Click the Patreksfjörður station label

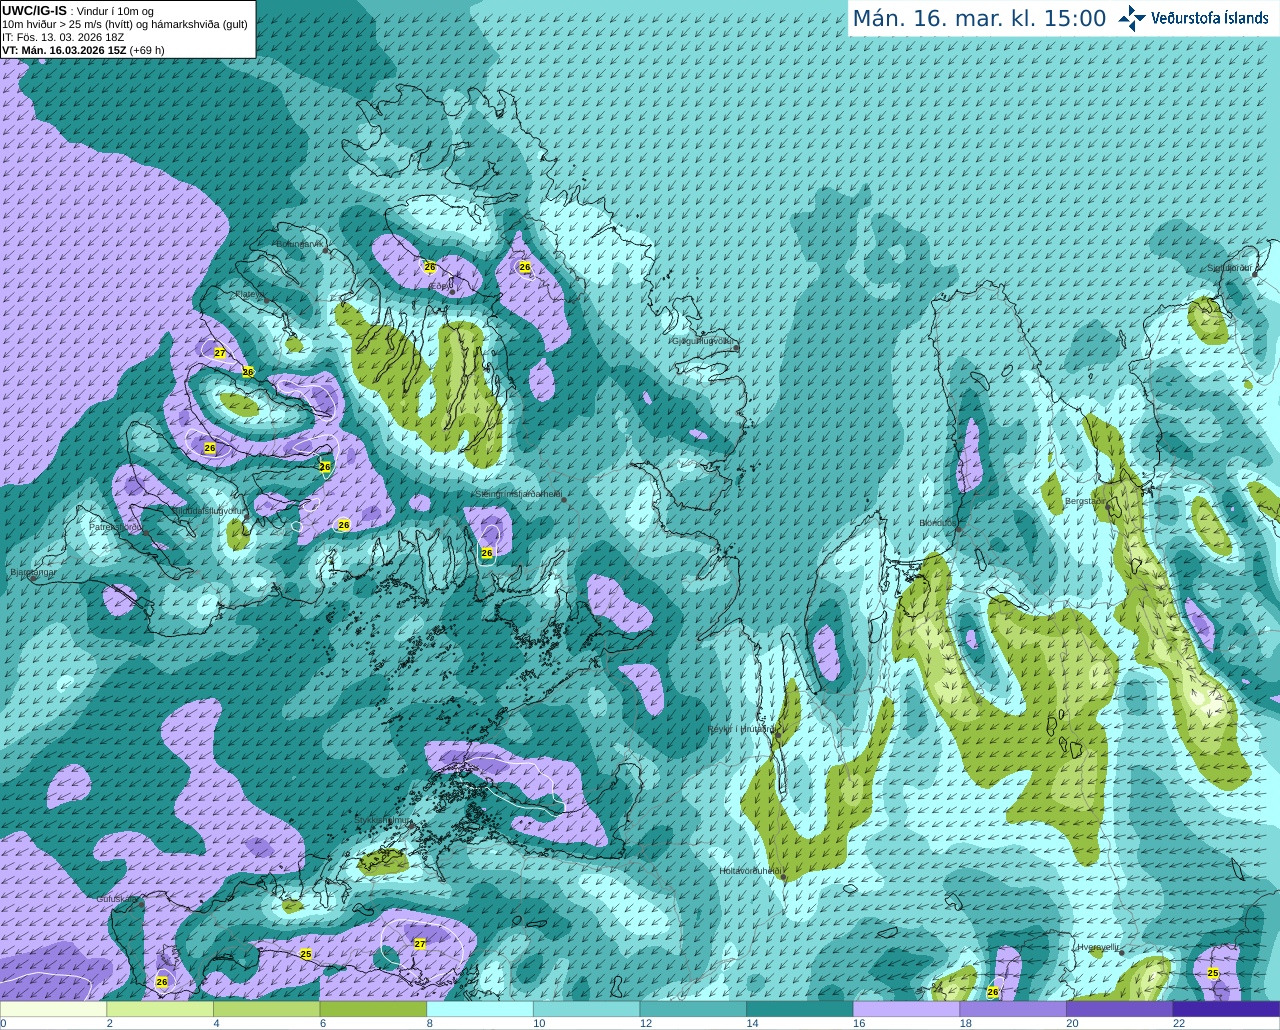(x=115, y=526)
